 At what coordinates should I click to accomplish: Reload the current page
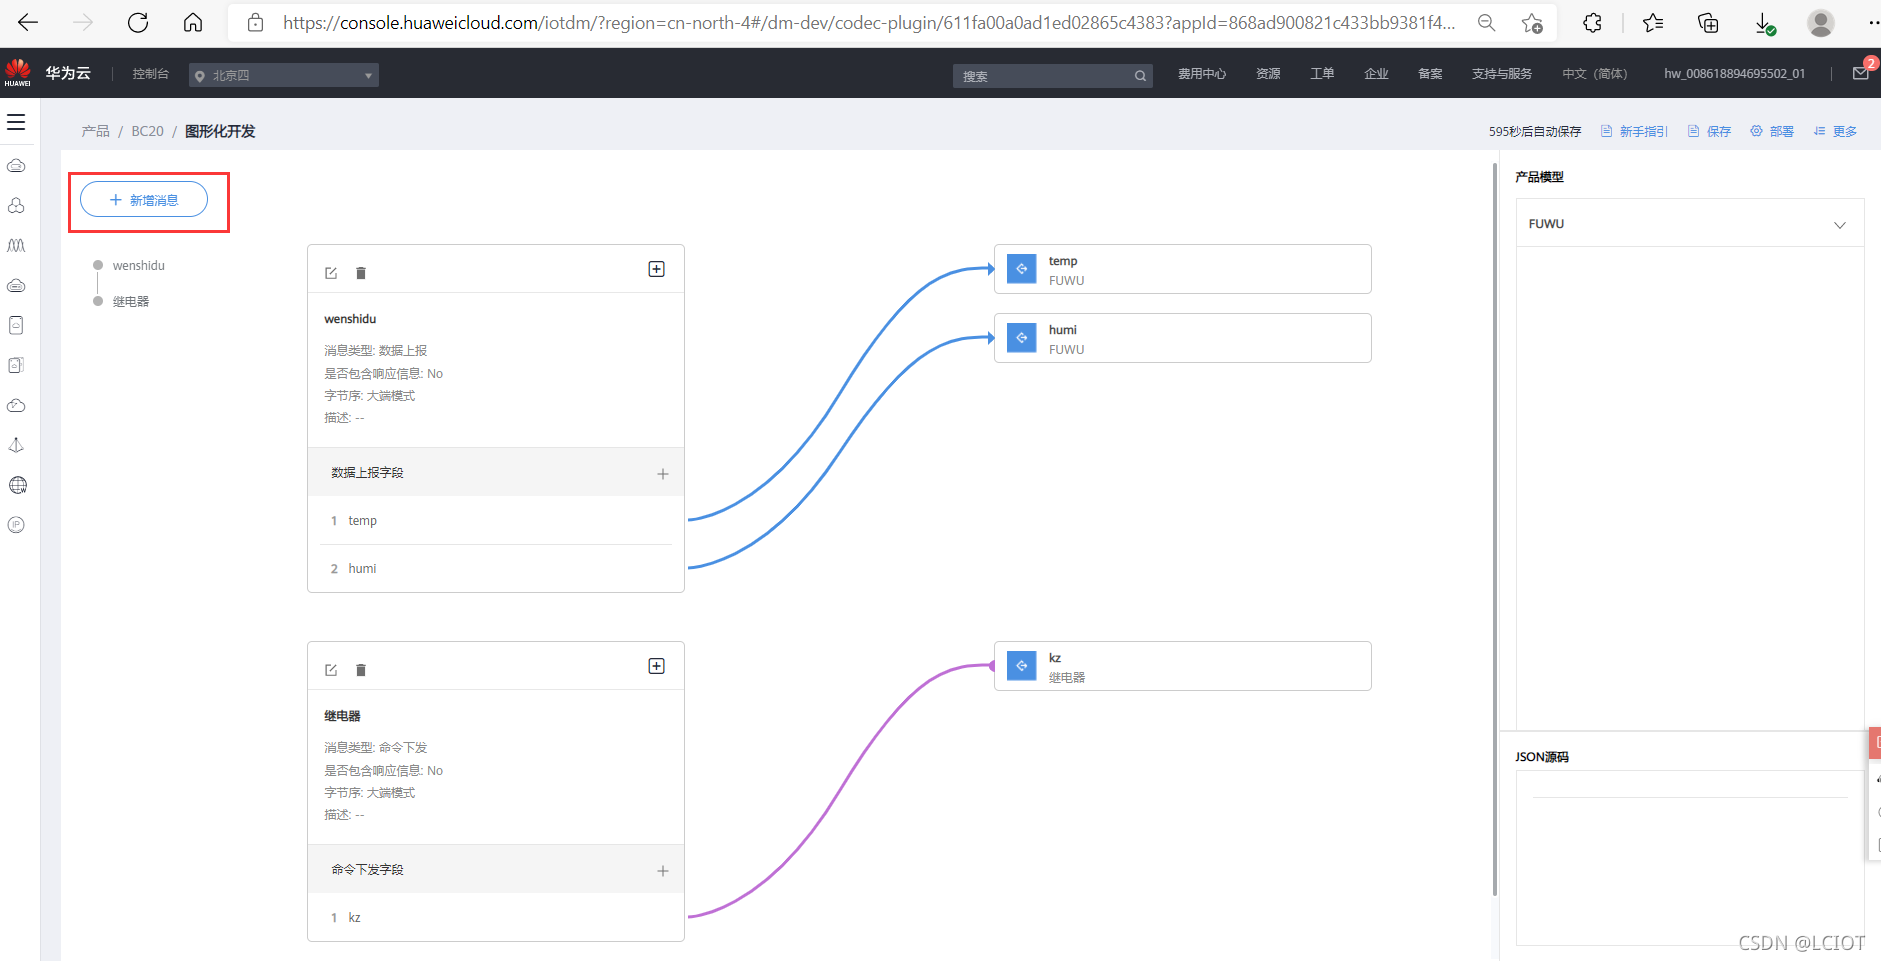click(x=138, y=22)
